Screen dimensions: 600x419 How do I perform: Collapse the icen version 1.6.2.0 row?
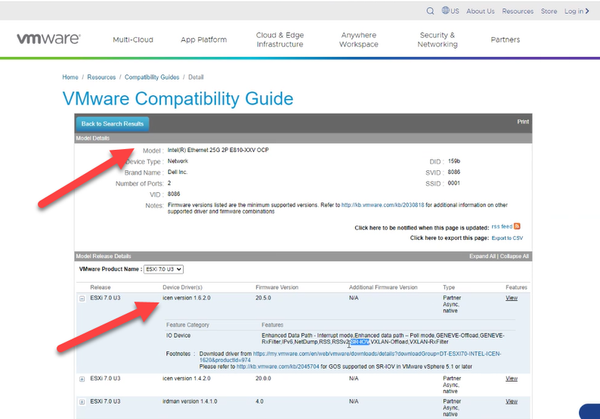coord(81,298)
